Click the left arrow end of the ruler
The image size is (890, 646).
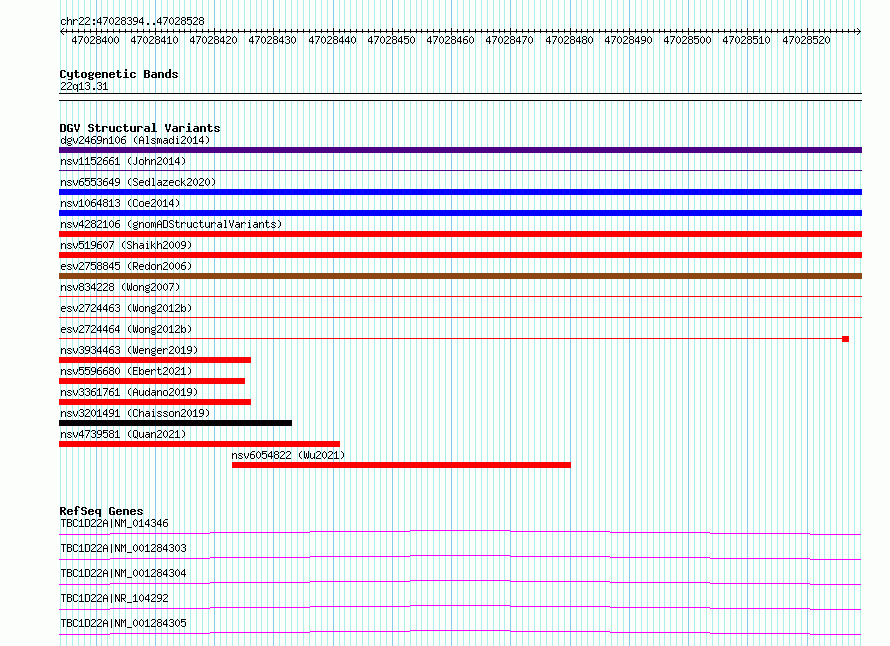point(62,31)
